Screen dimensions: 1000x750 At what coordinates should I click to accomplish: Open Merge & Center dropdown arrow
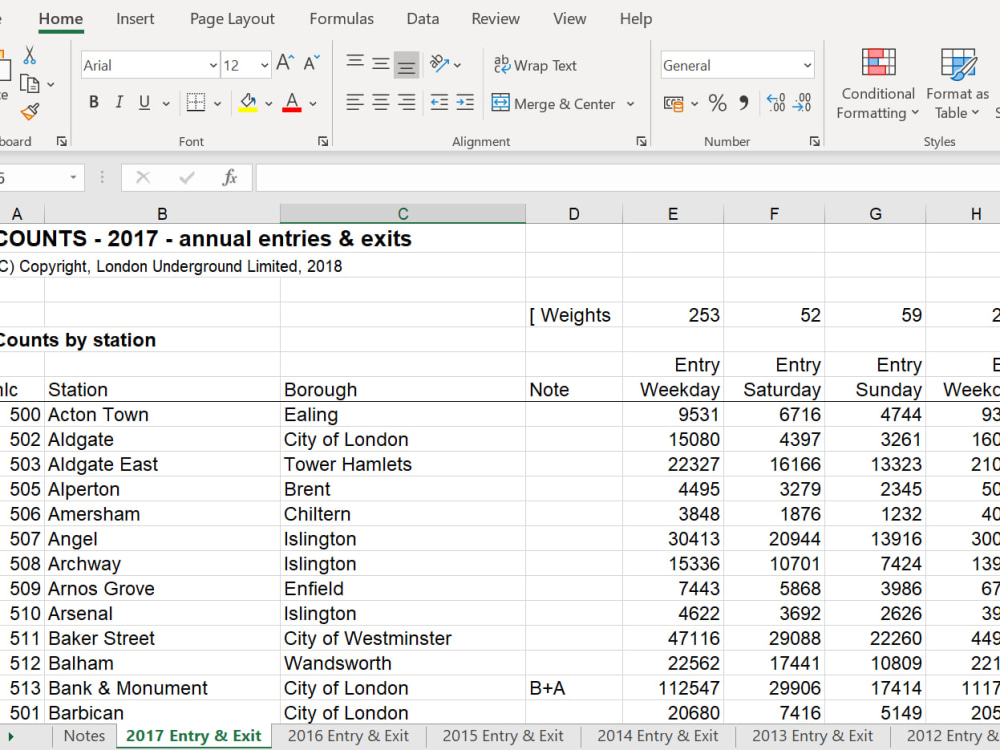[630, 103]
